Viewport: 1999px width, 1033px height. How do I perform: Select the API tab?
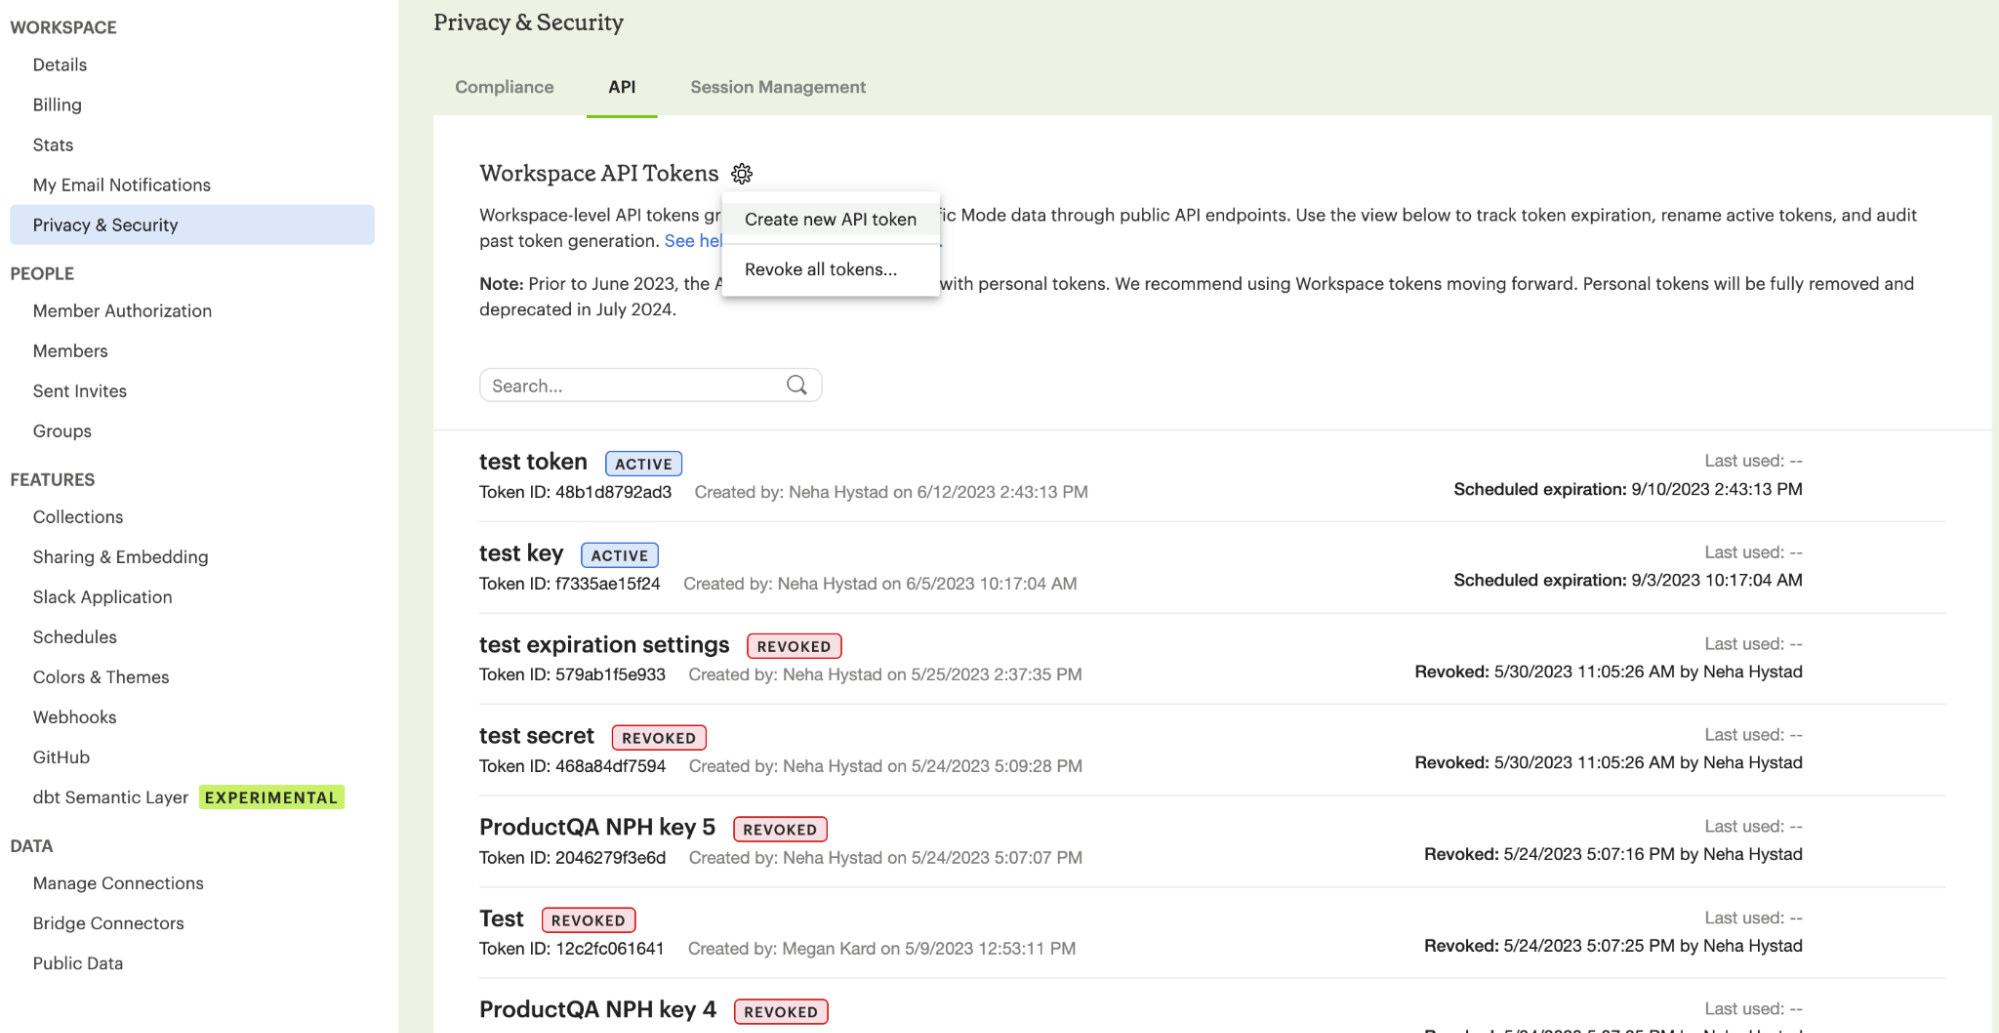click(x=621, y=87)
